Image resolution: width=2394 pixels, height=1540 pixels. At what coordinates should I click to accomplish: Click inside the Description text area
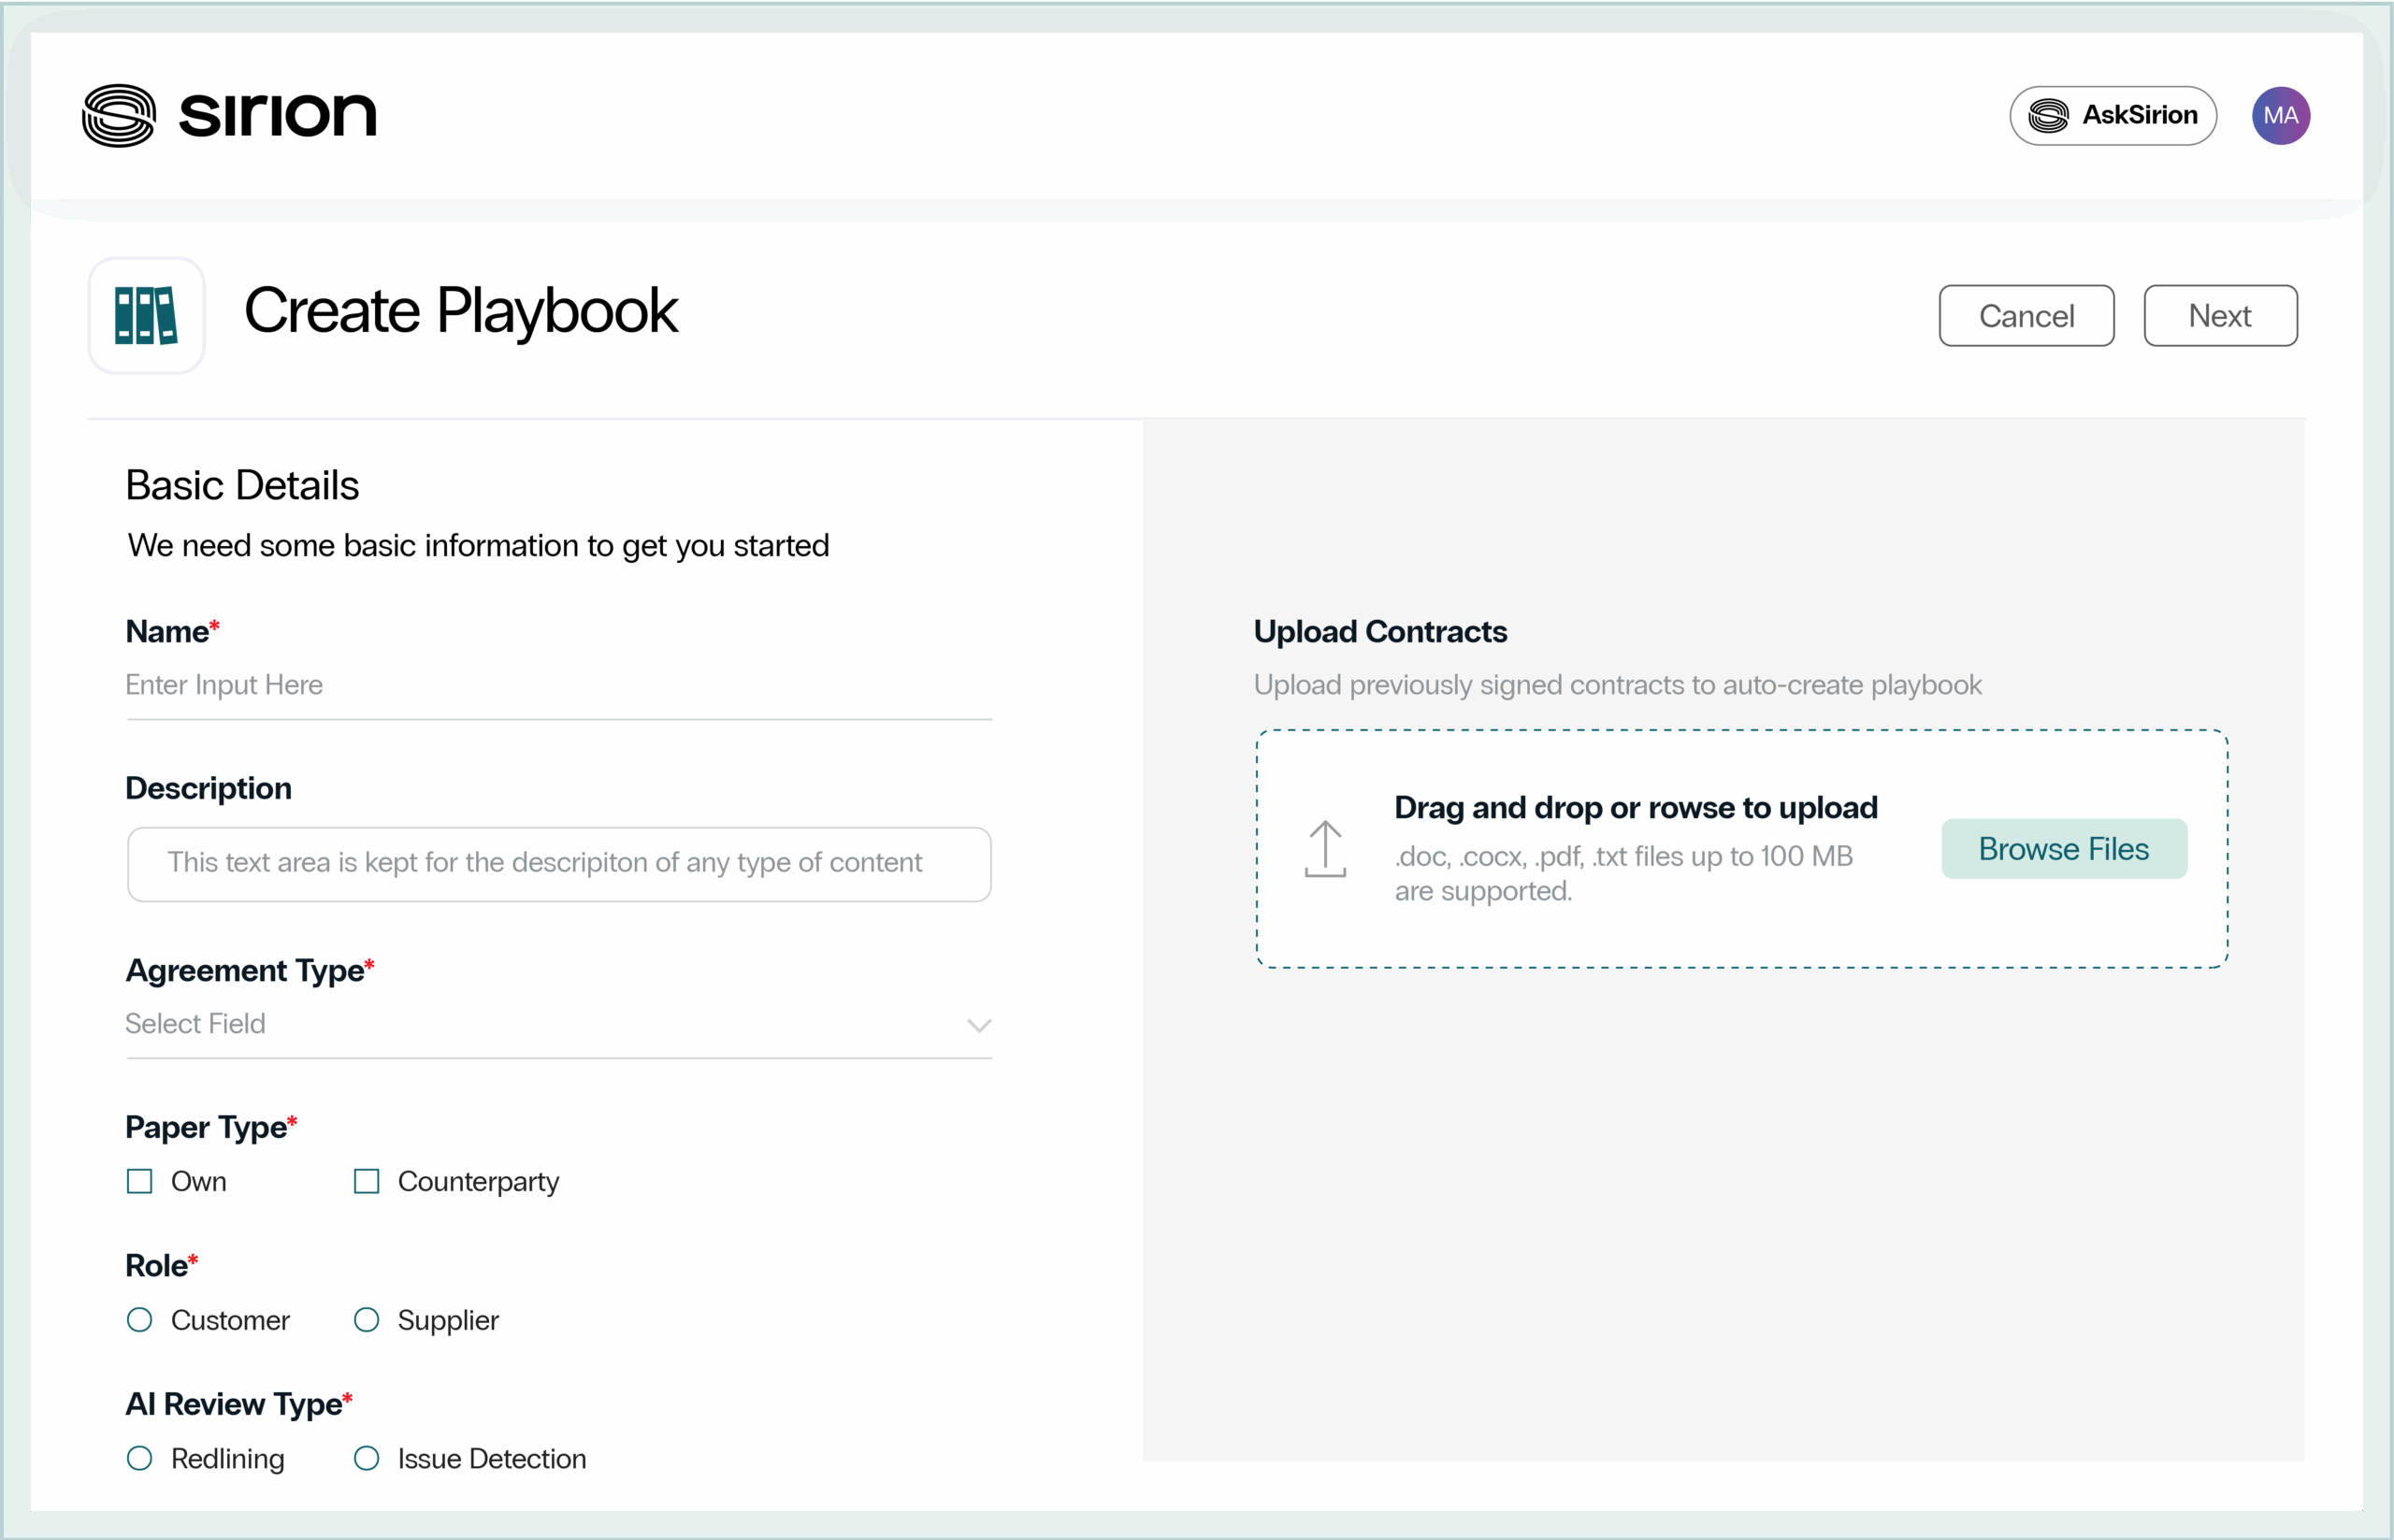tap(558, 864)
